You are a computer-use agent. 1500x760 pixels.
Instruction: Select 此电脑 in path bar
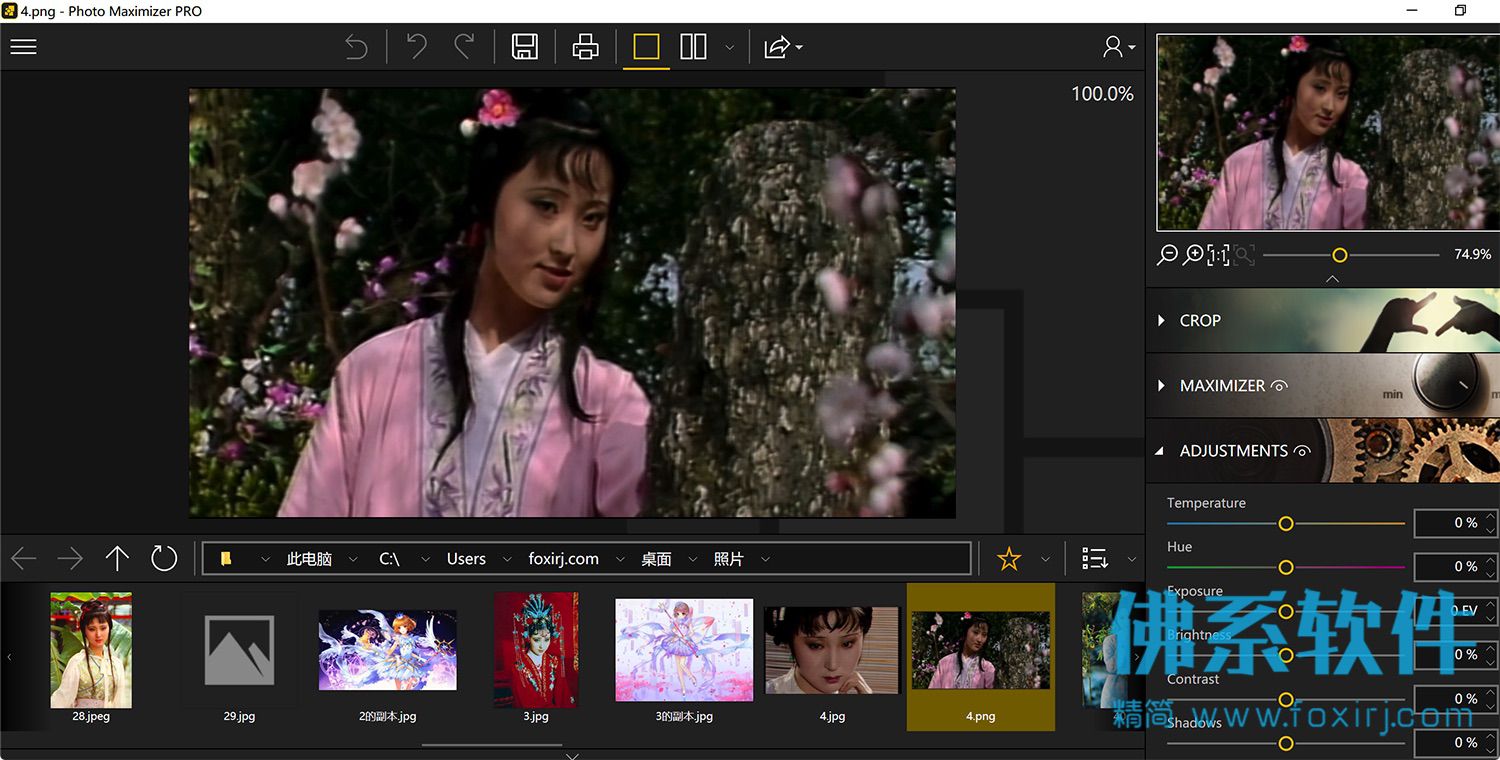pyautogui.click(x=309, y=559)
